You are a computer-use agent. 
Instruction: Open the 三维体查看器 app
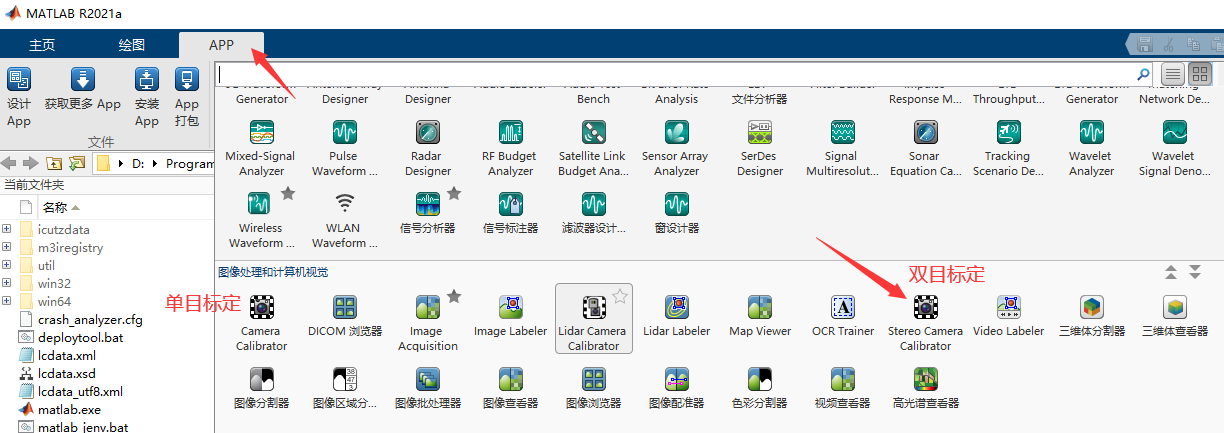pyautogui.click(x=1175, y=315)
